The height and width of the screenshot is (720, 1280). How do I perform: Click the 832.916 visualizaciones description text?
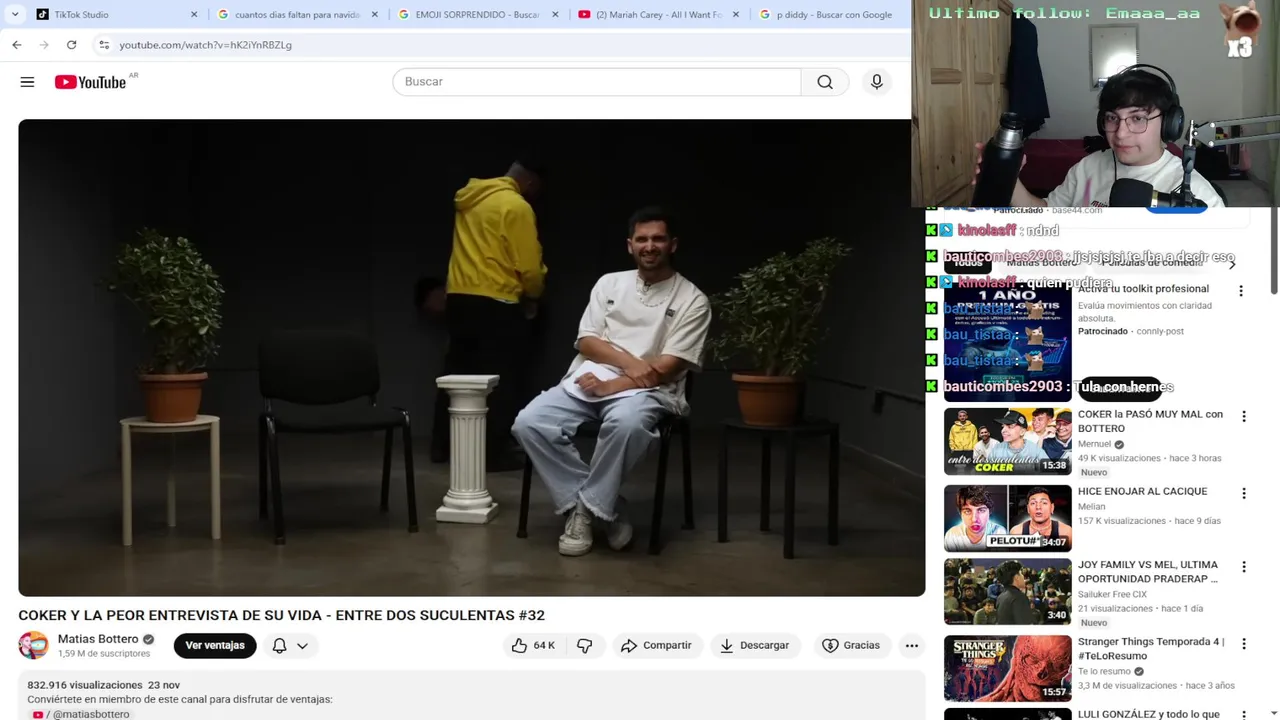tap(85, 685)
